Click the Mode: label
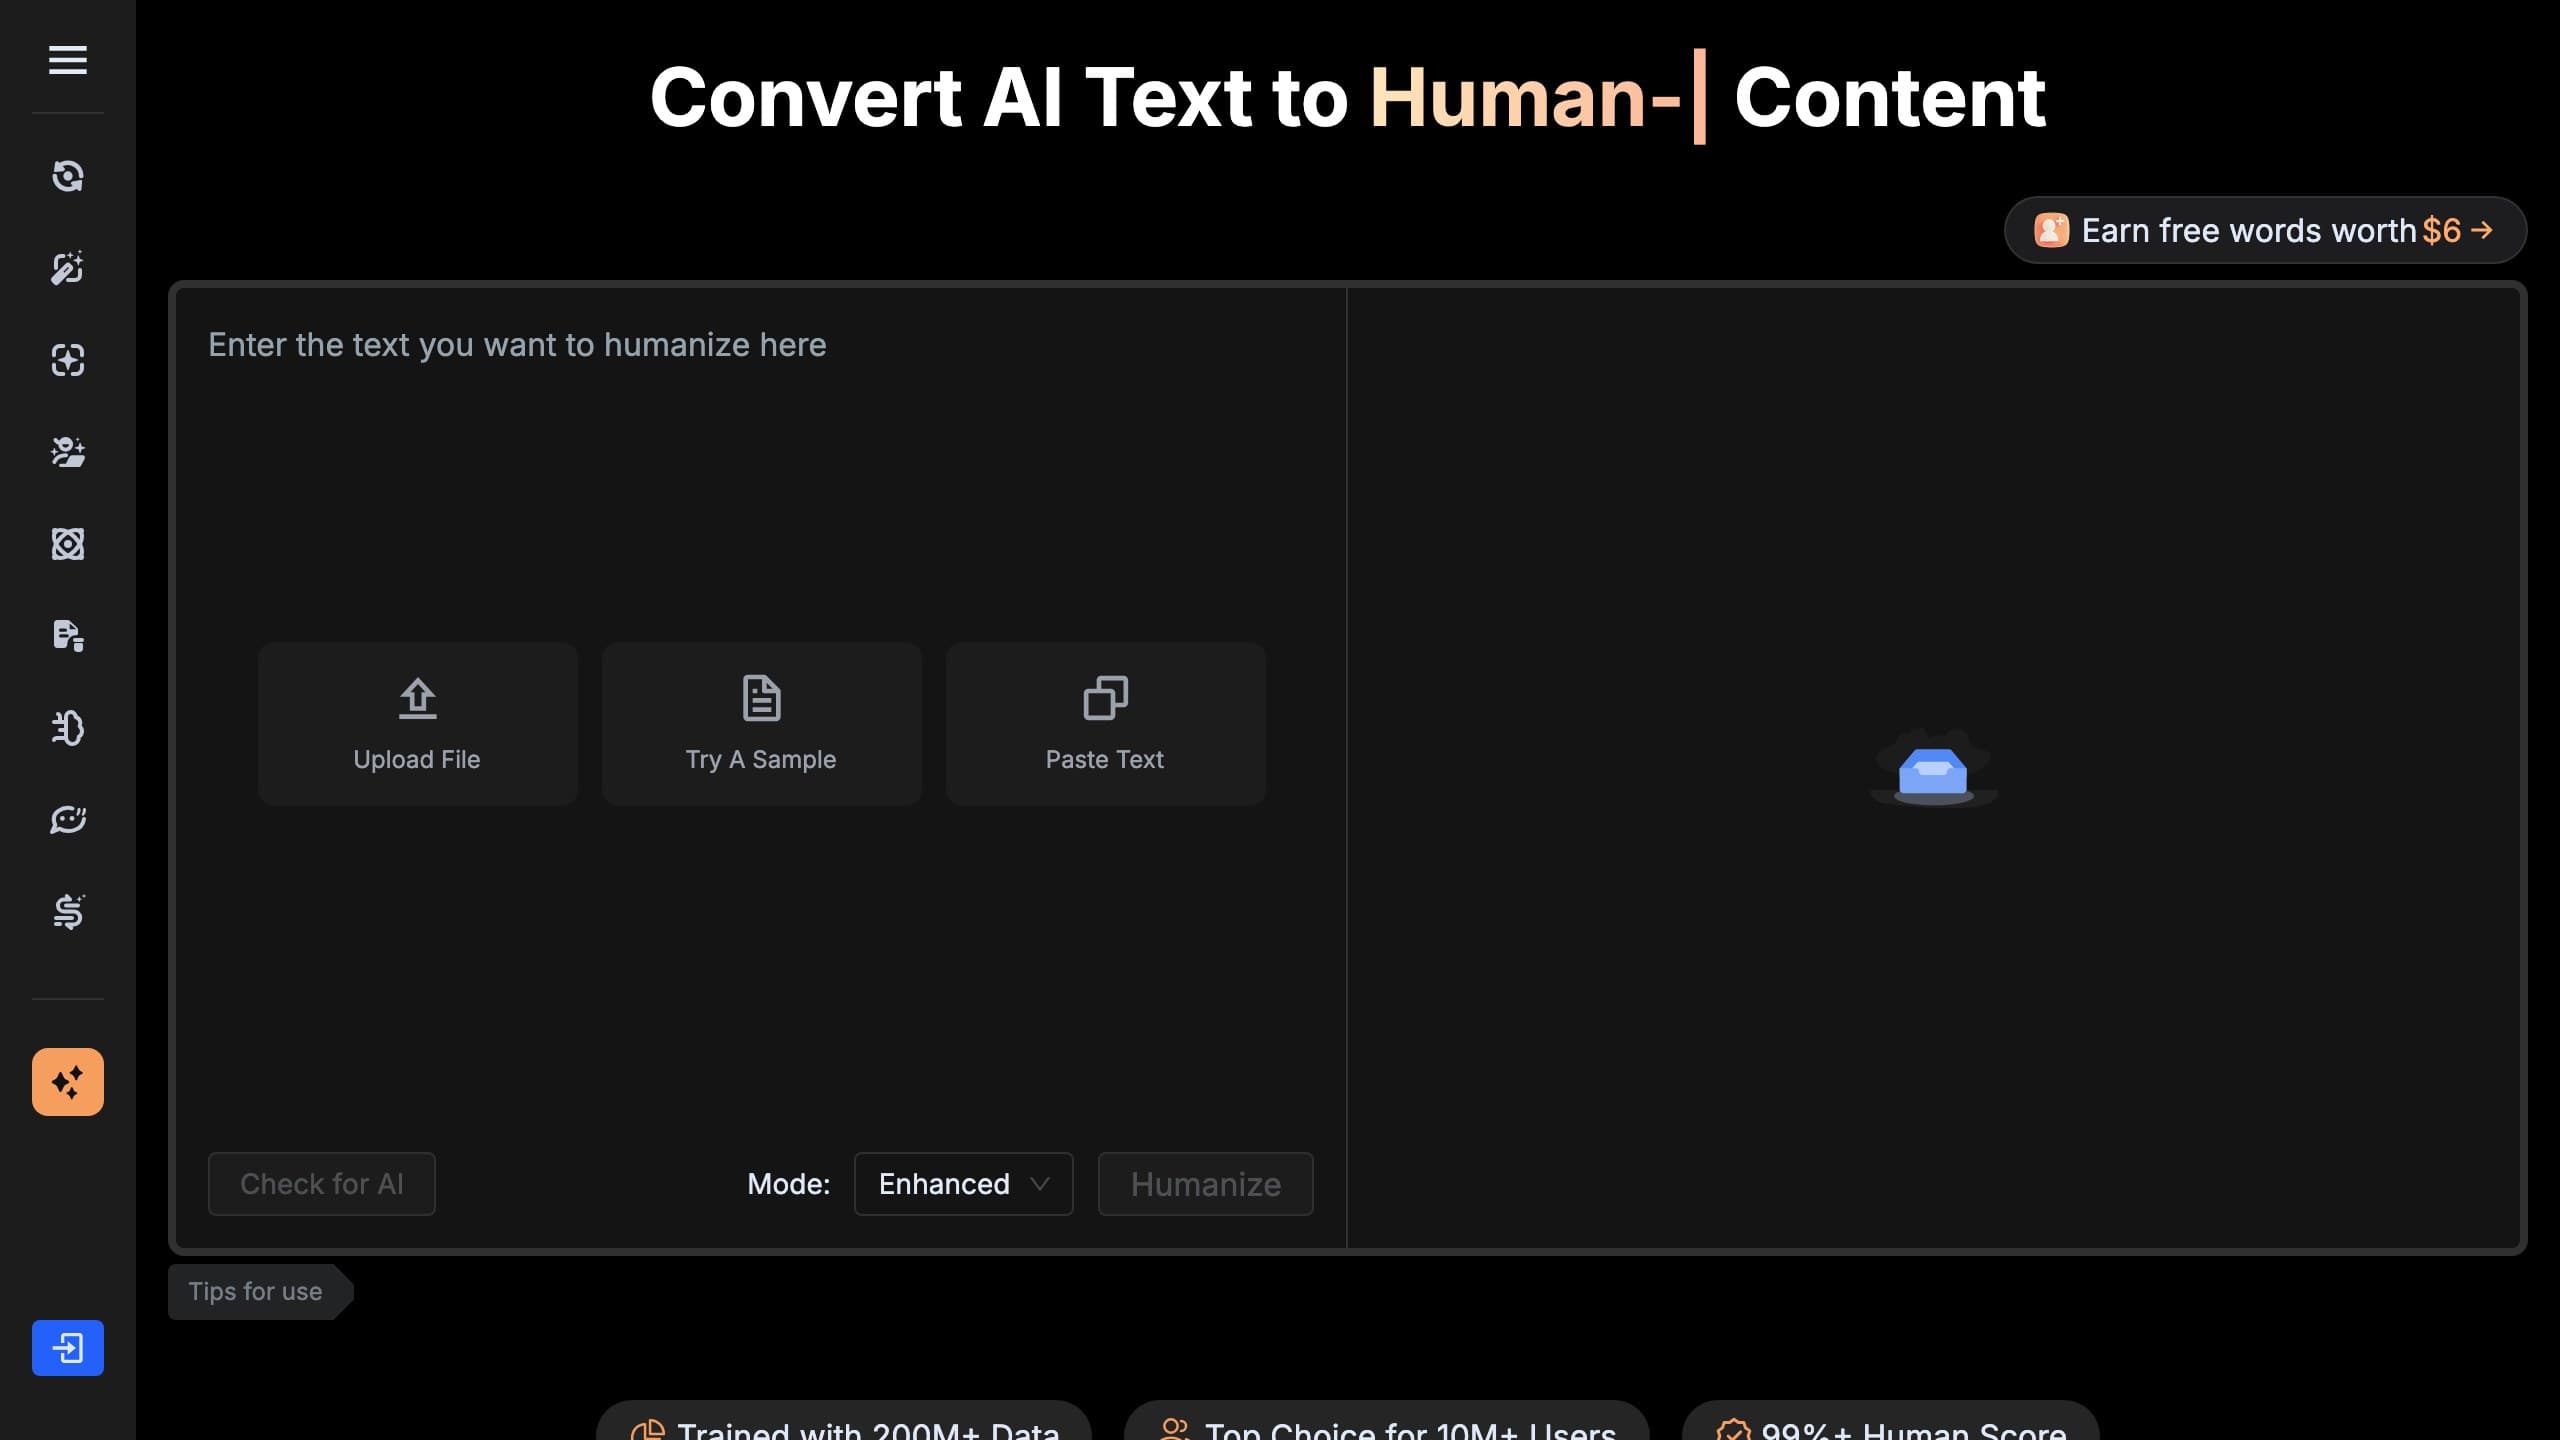This screenshot has width=2560, height=1440. point(789,1184)
